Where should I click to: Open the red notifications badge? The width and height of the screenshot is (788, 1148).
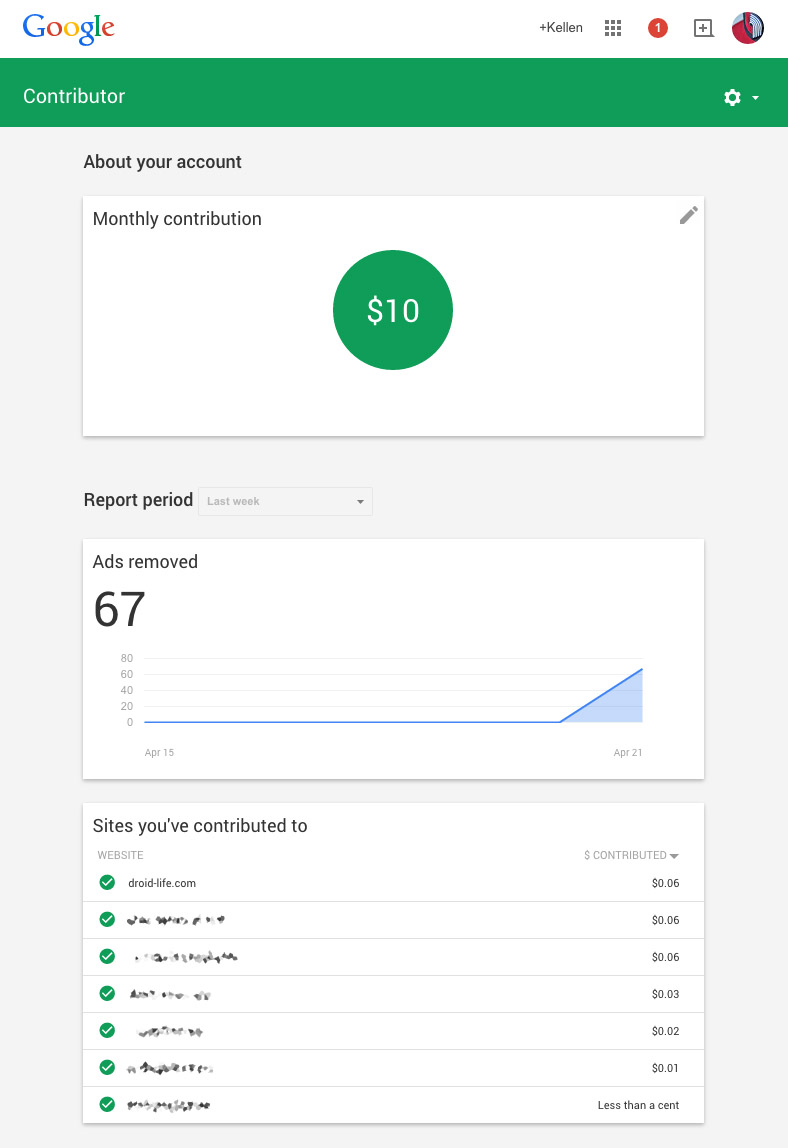click(658, 28)
